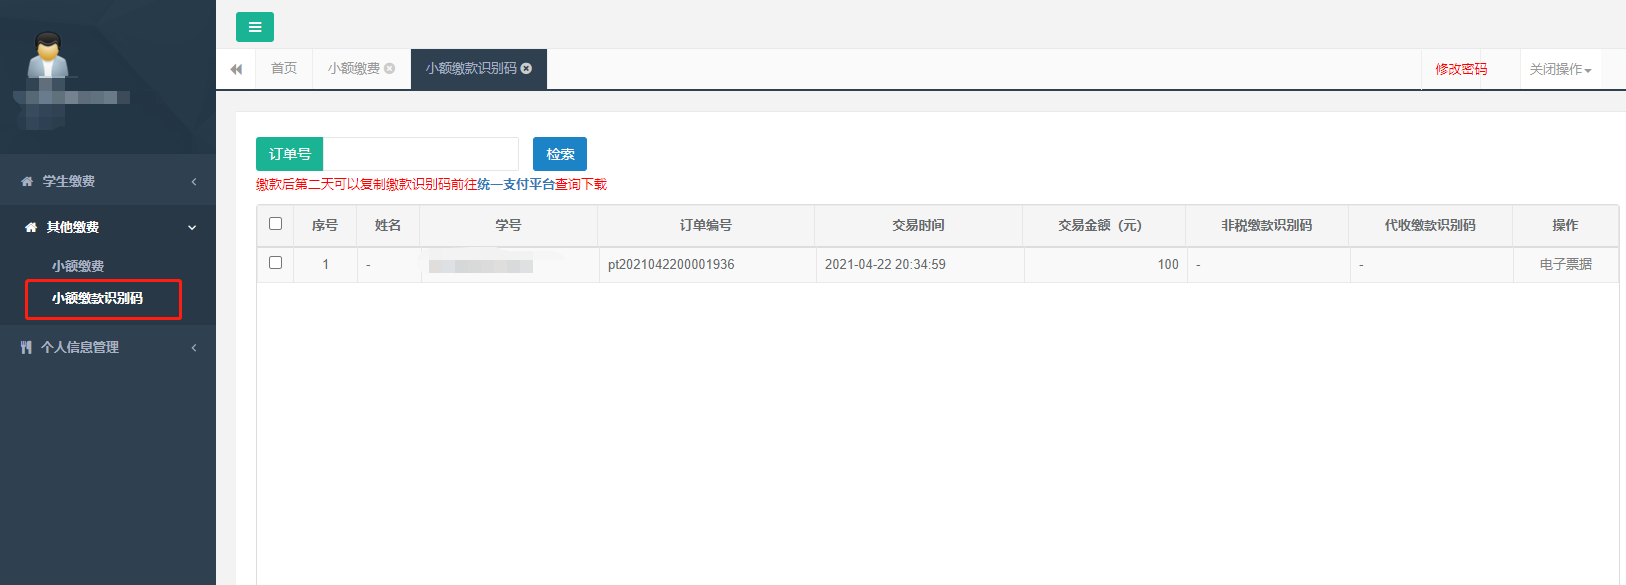Image resolution: width=1626 pixels, height=585 pixels.
Task: Click the blue 检索 search button
Action: coord(559,154)
